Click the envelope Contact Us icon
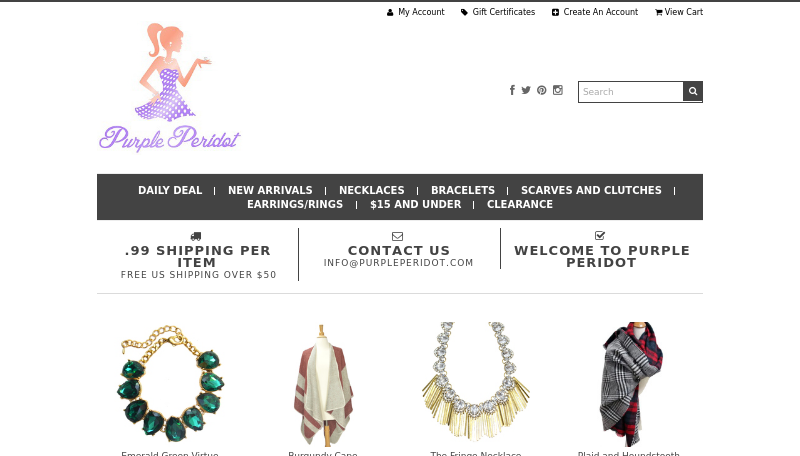 pos(397,236)
